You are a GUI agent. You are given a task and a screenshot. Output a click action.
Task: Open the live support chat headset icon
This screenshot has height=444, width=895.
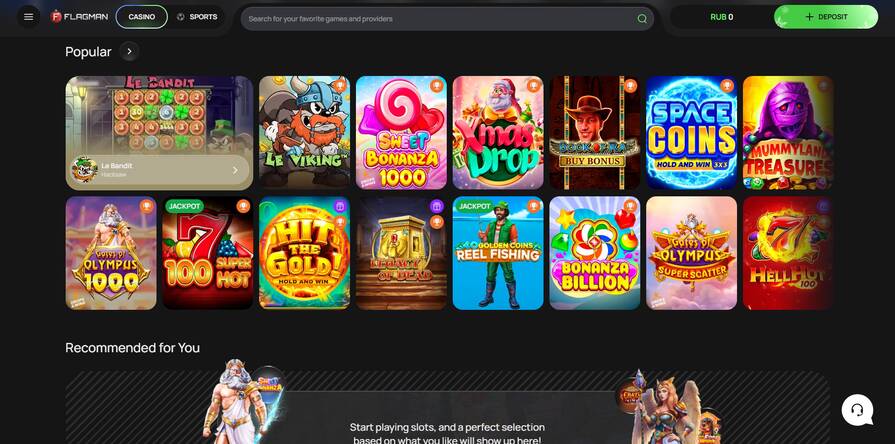[x=857, y=410]
